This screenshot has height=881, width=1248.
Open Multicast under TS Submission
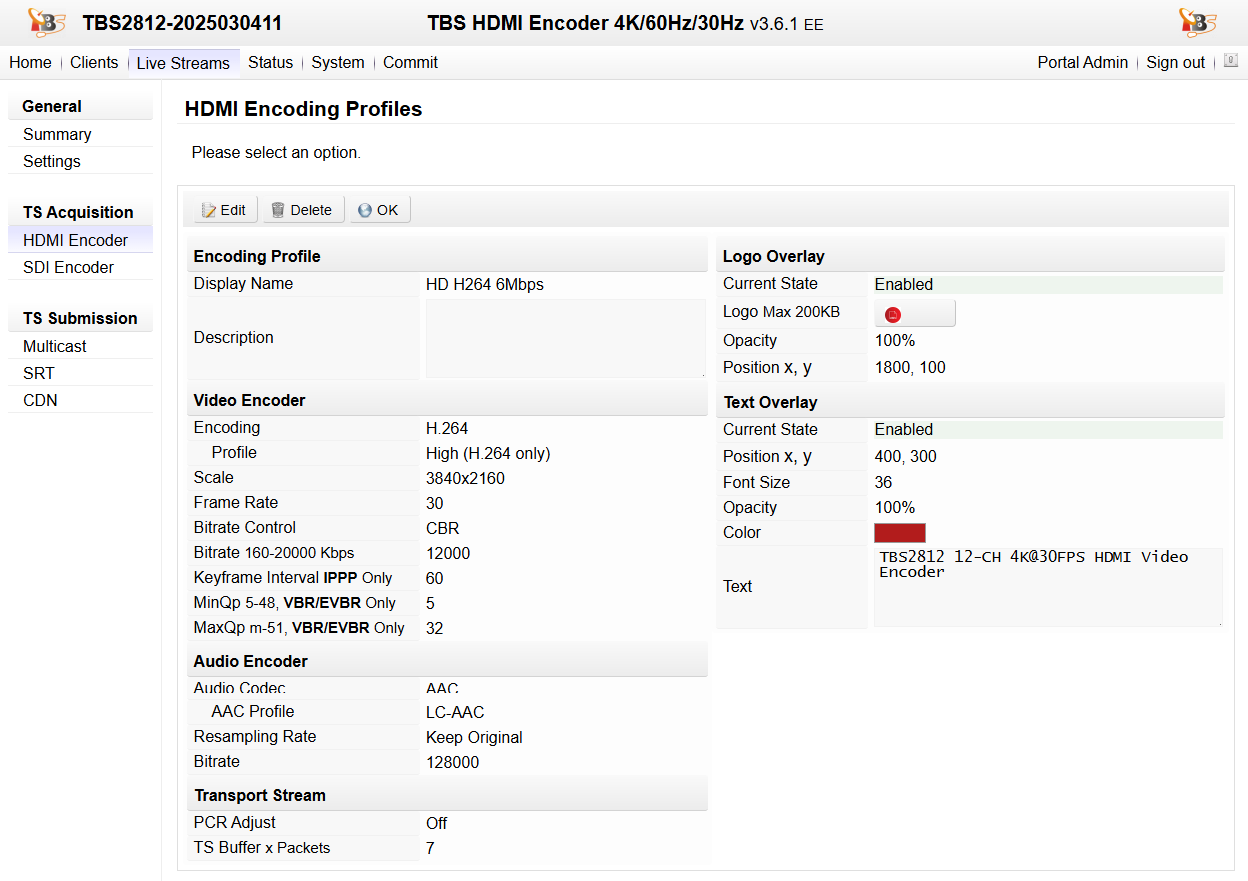tap(55, 346)
